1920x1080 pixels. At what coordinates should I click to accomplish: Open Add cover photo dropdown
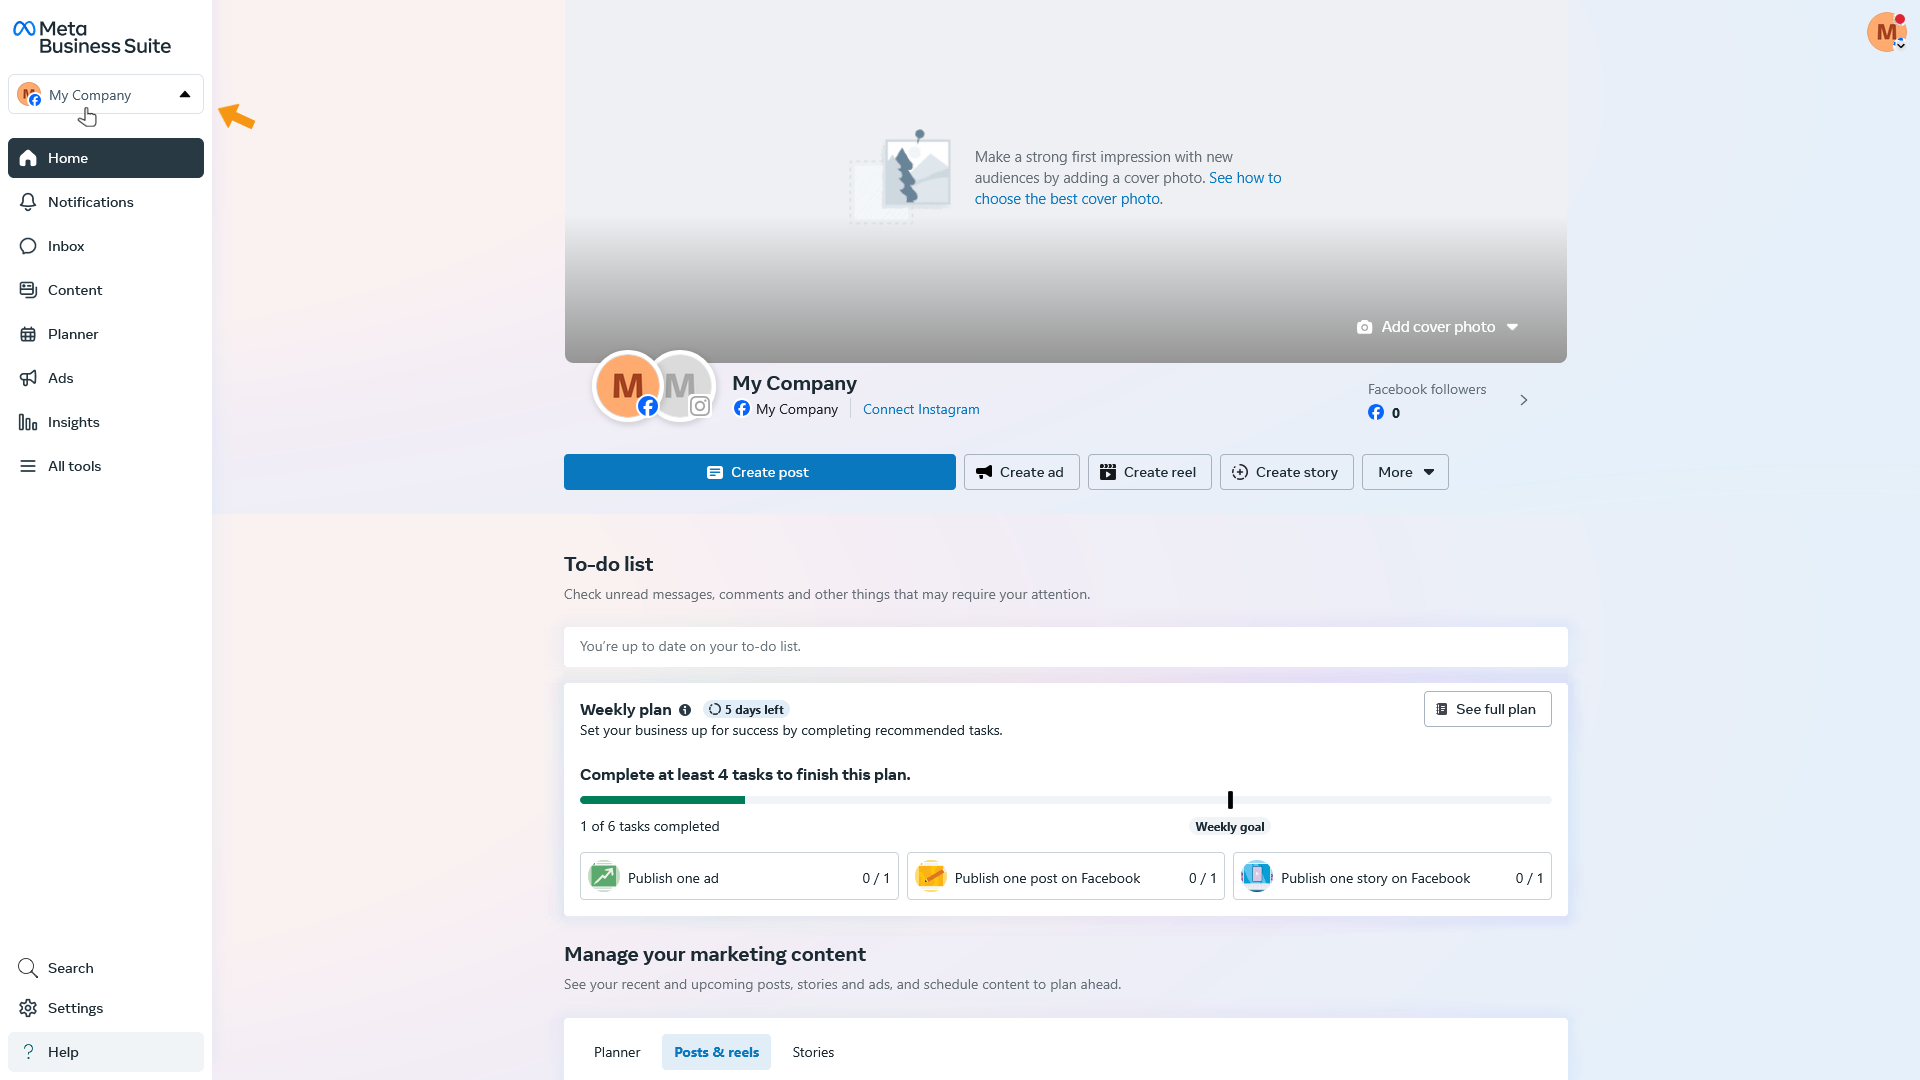[x=1438, y=327]
